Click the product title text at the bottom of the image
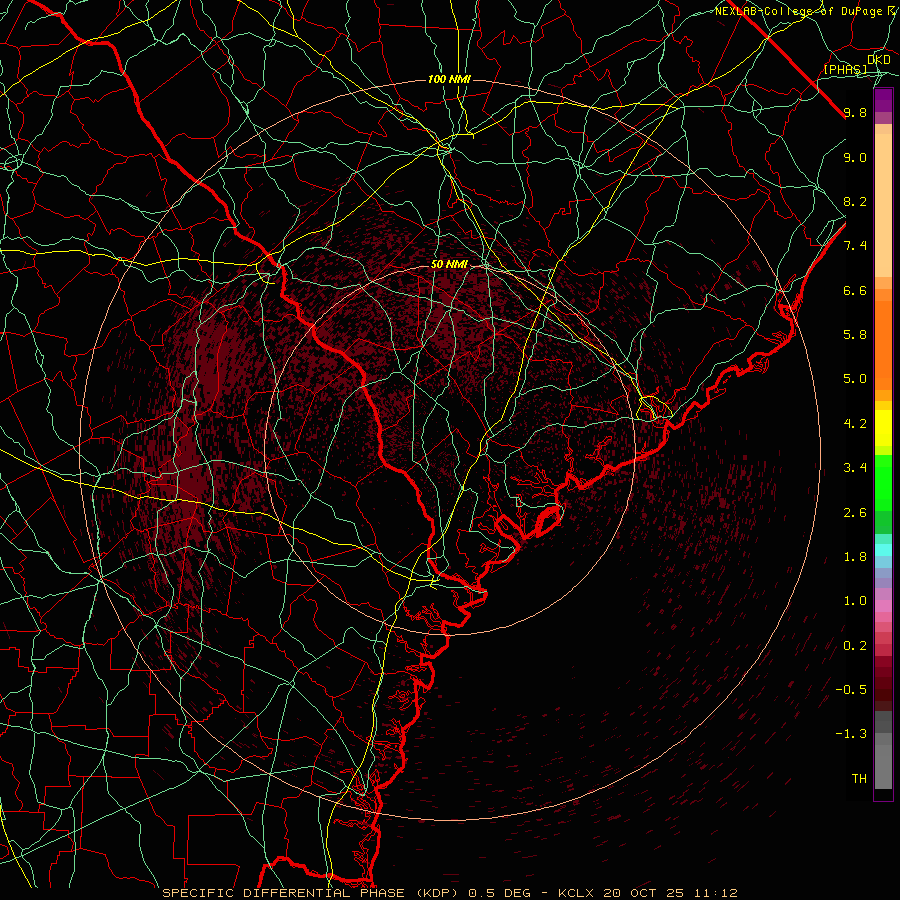Image resolution: width=900 pixels, height=900 pixels. pyautogui.click(x=450, y=893)
